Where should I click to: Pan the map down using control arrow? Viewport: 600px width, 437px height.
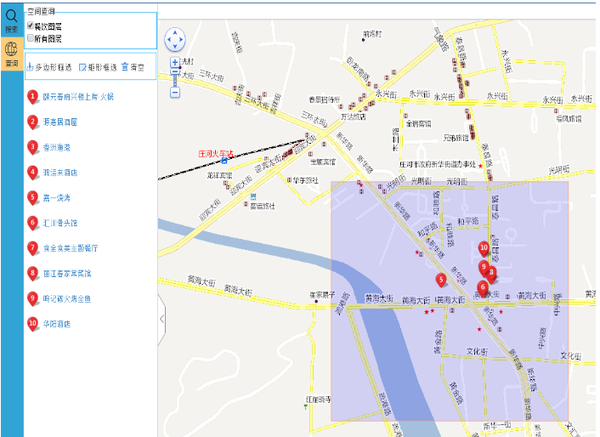coord(175,47)
